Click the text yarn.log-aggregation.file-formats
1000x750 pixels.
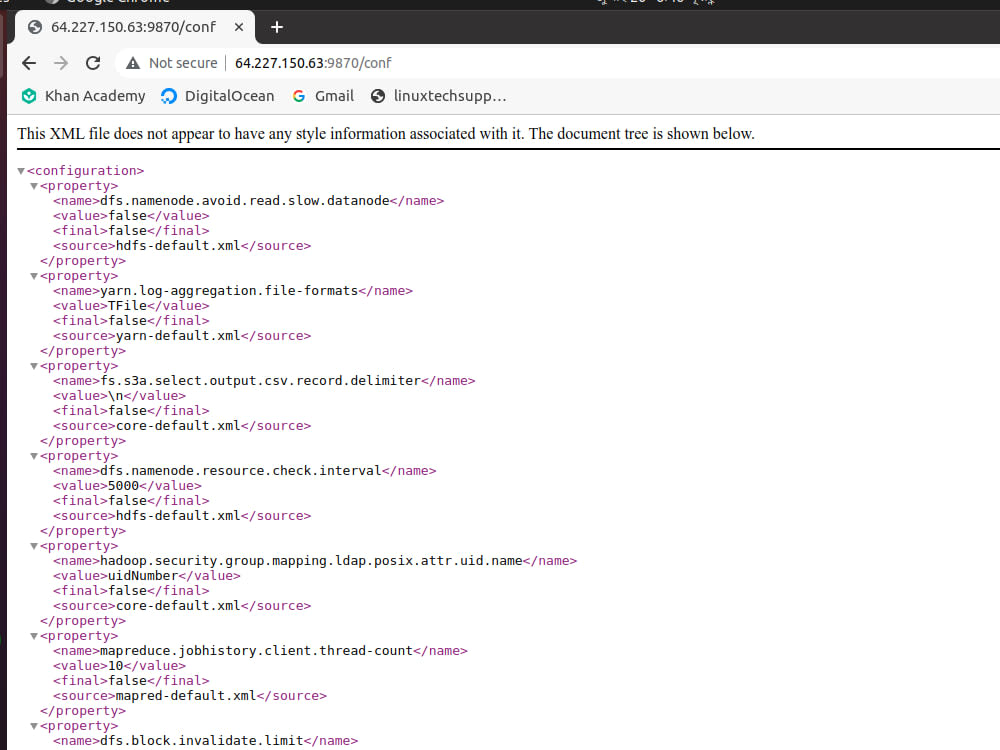[229, 291]
